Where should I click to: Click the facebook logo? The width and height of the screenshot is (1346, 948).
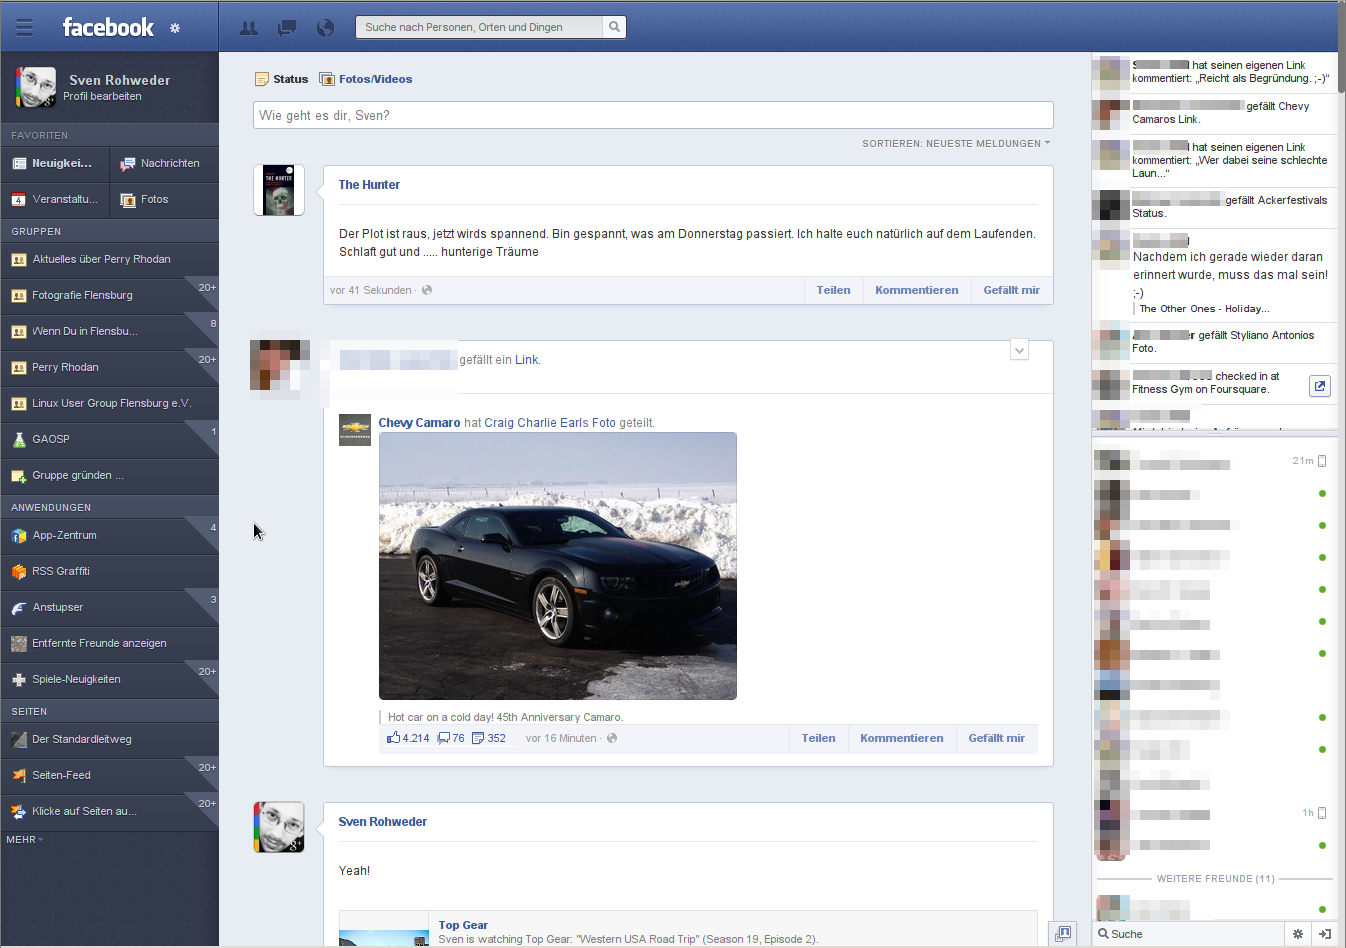tap(108, 27)
